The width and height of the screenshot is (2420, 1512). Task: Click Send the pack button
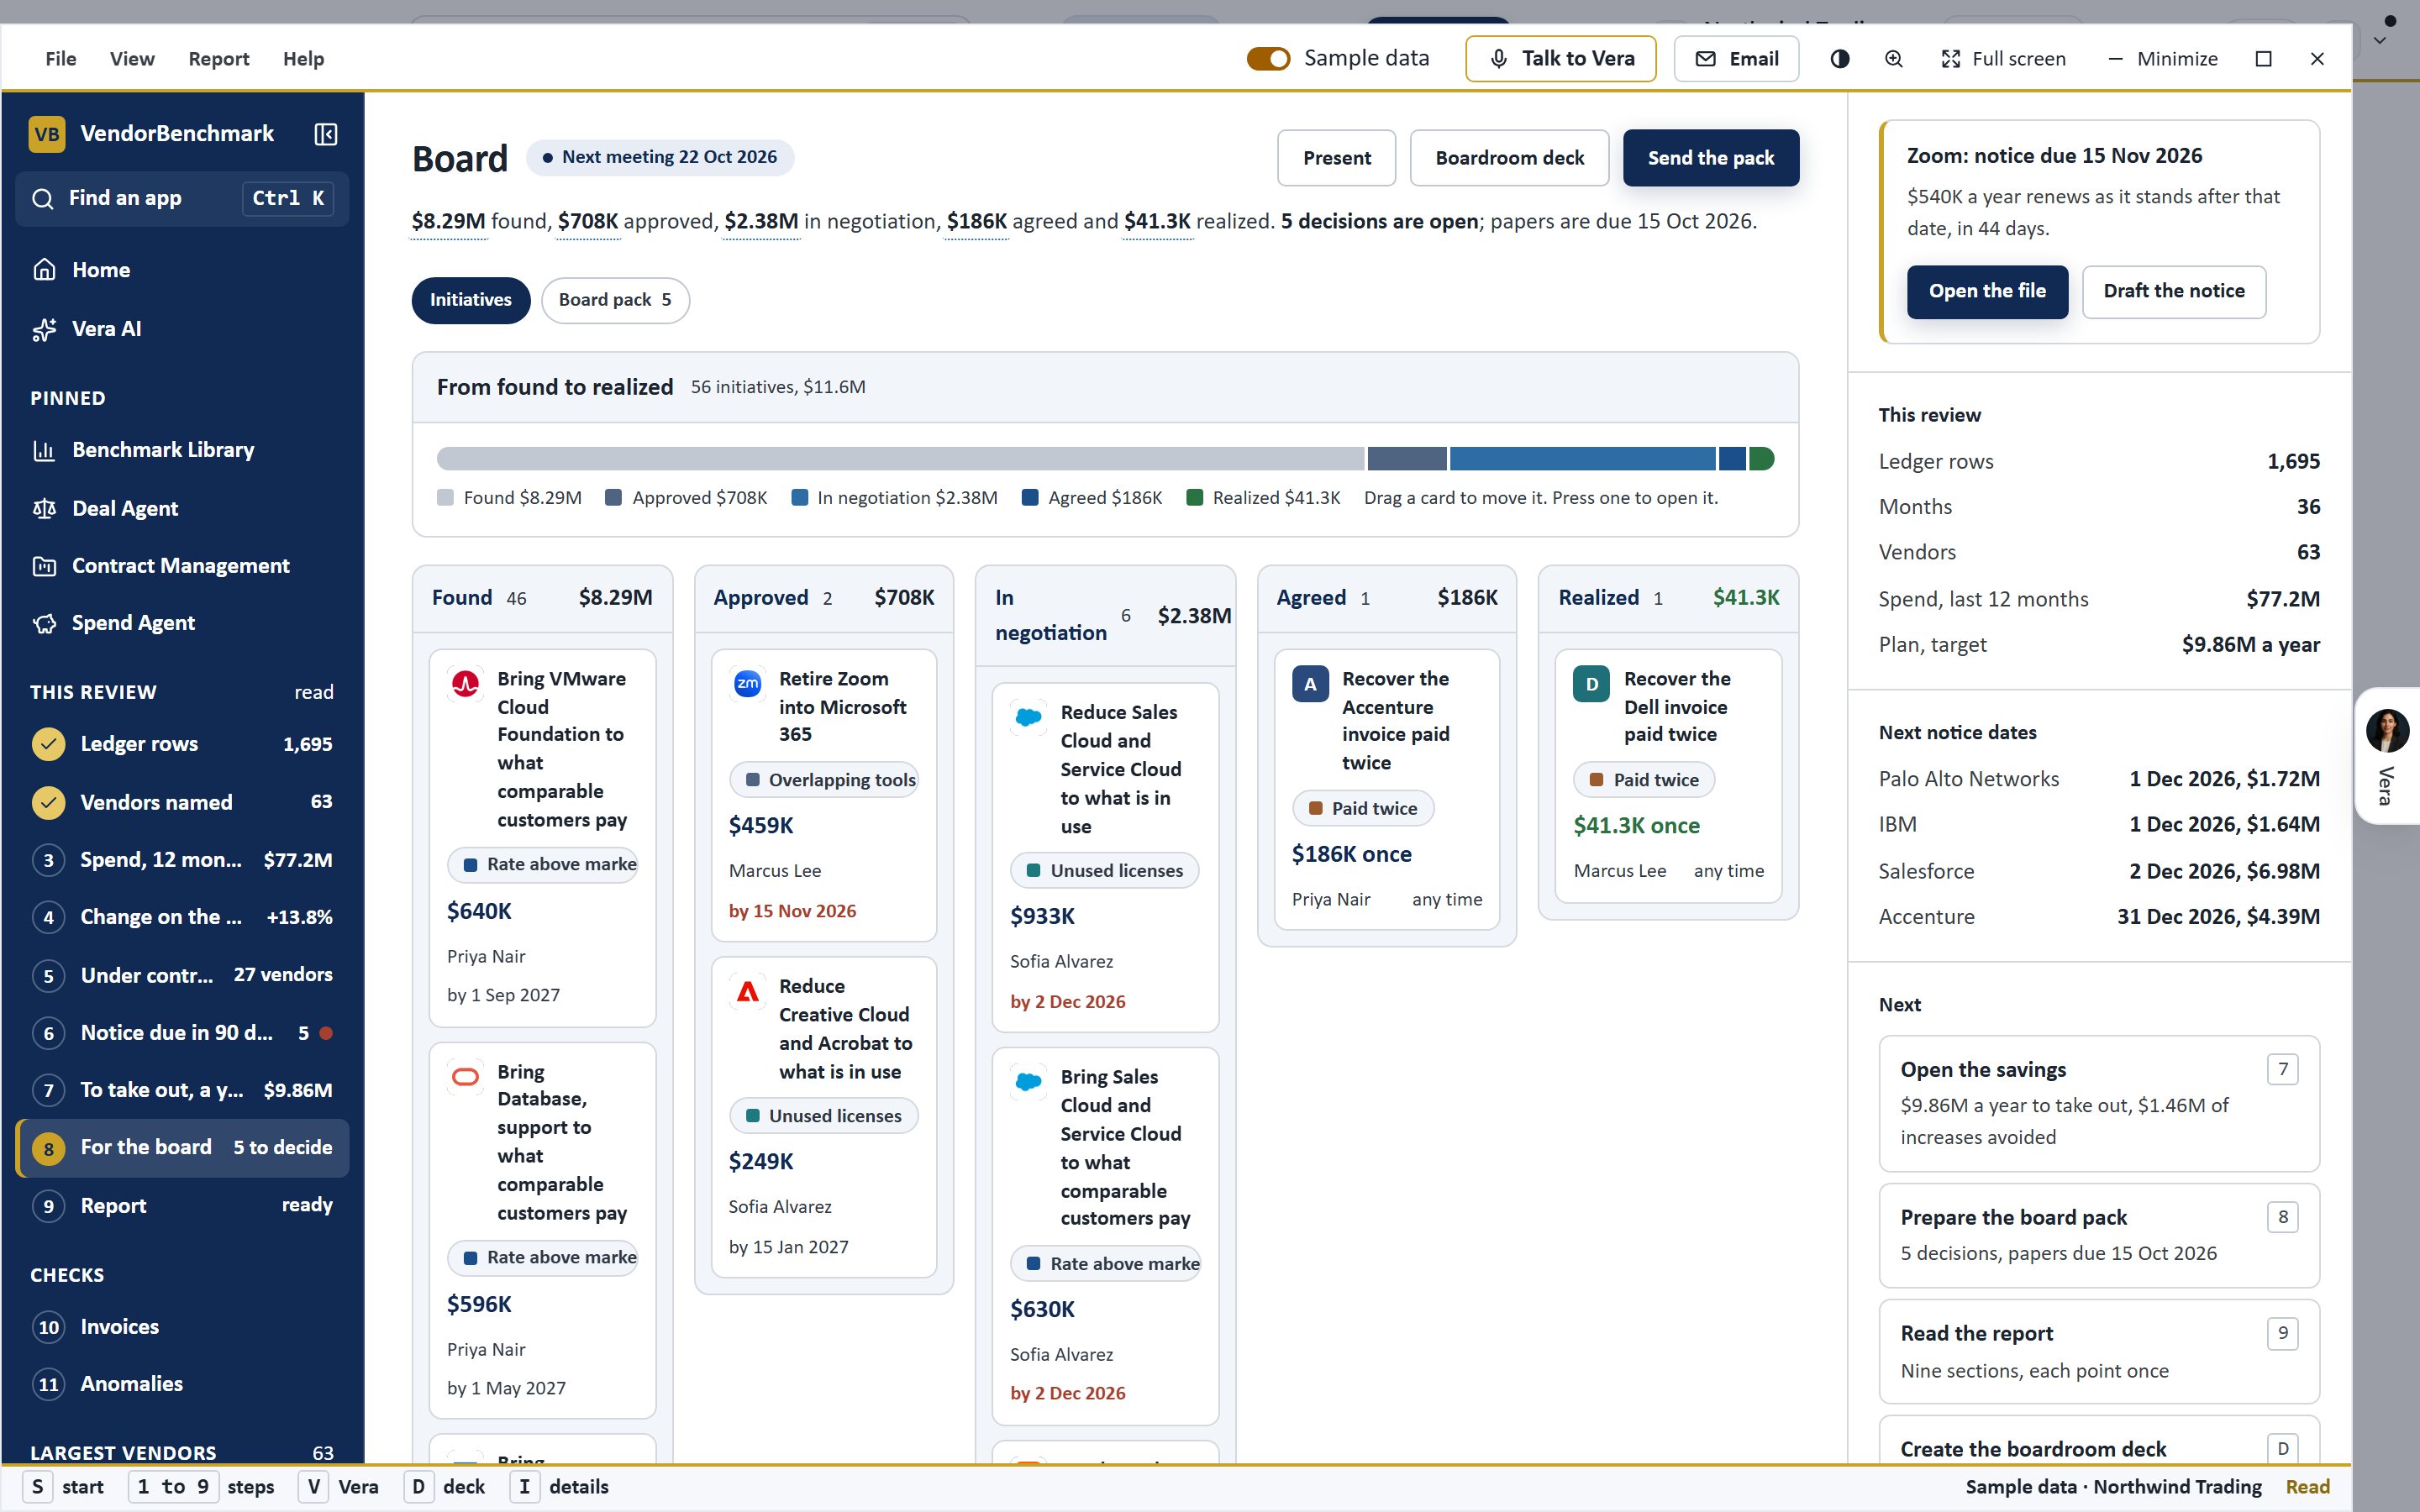point(1710,158)
